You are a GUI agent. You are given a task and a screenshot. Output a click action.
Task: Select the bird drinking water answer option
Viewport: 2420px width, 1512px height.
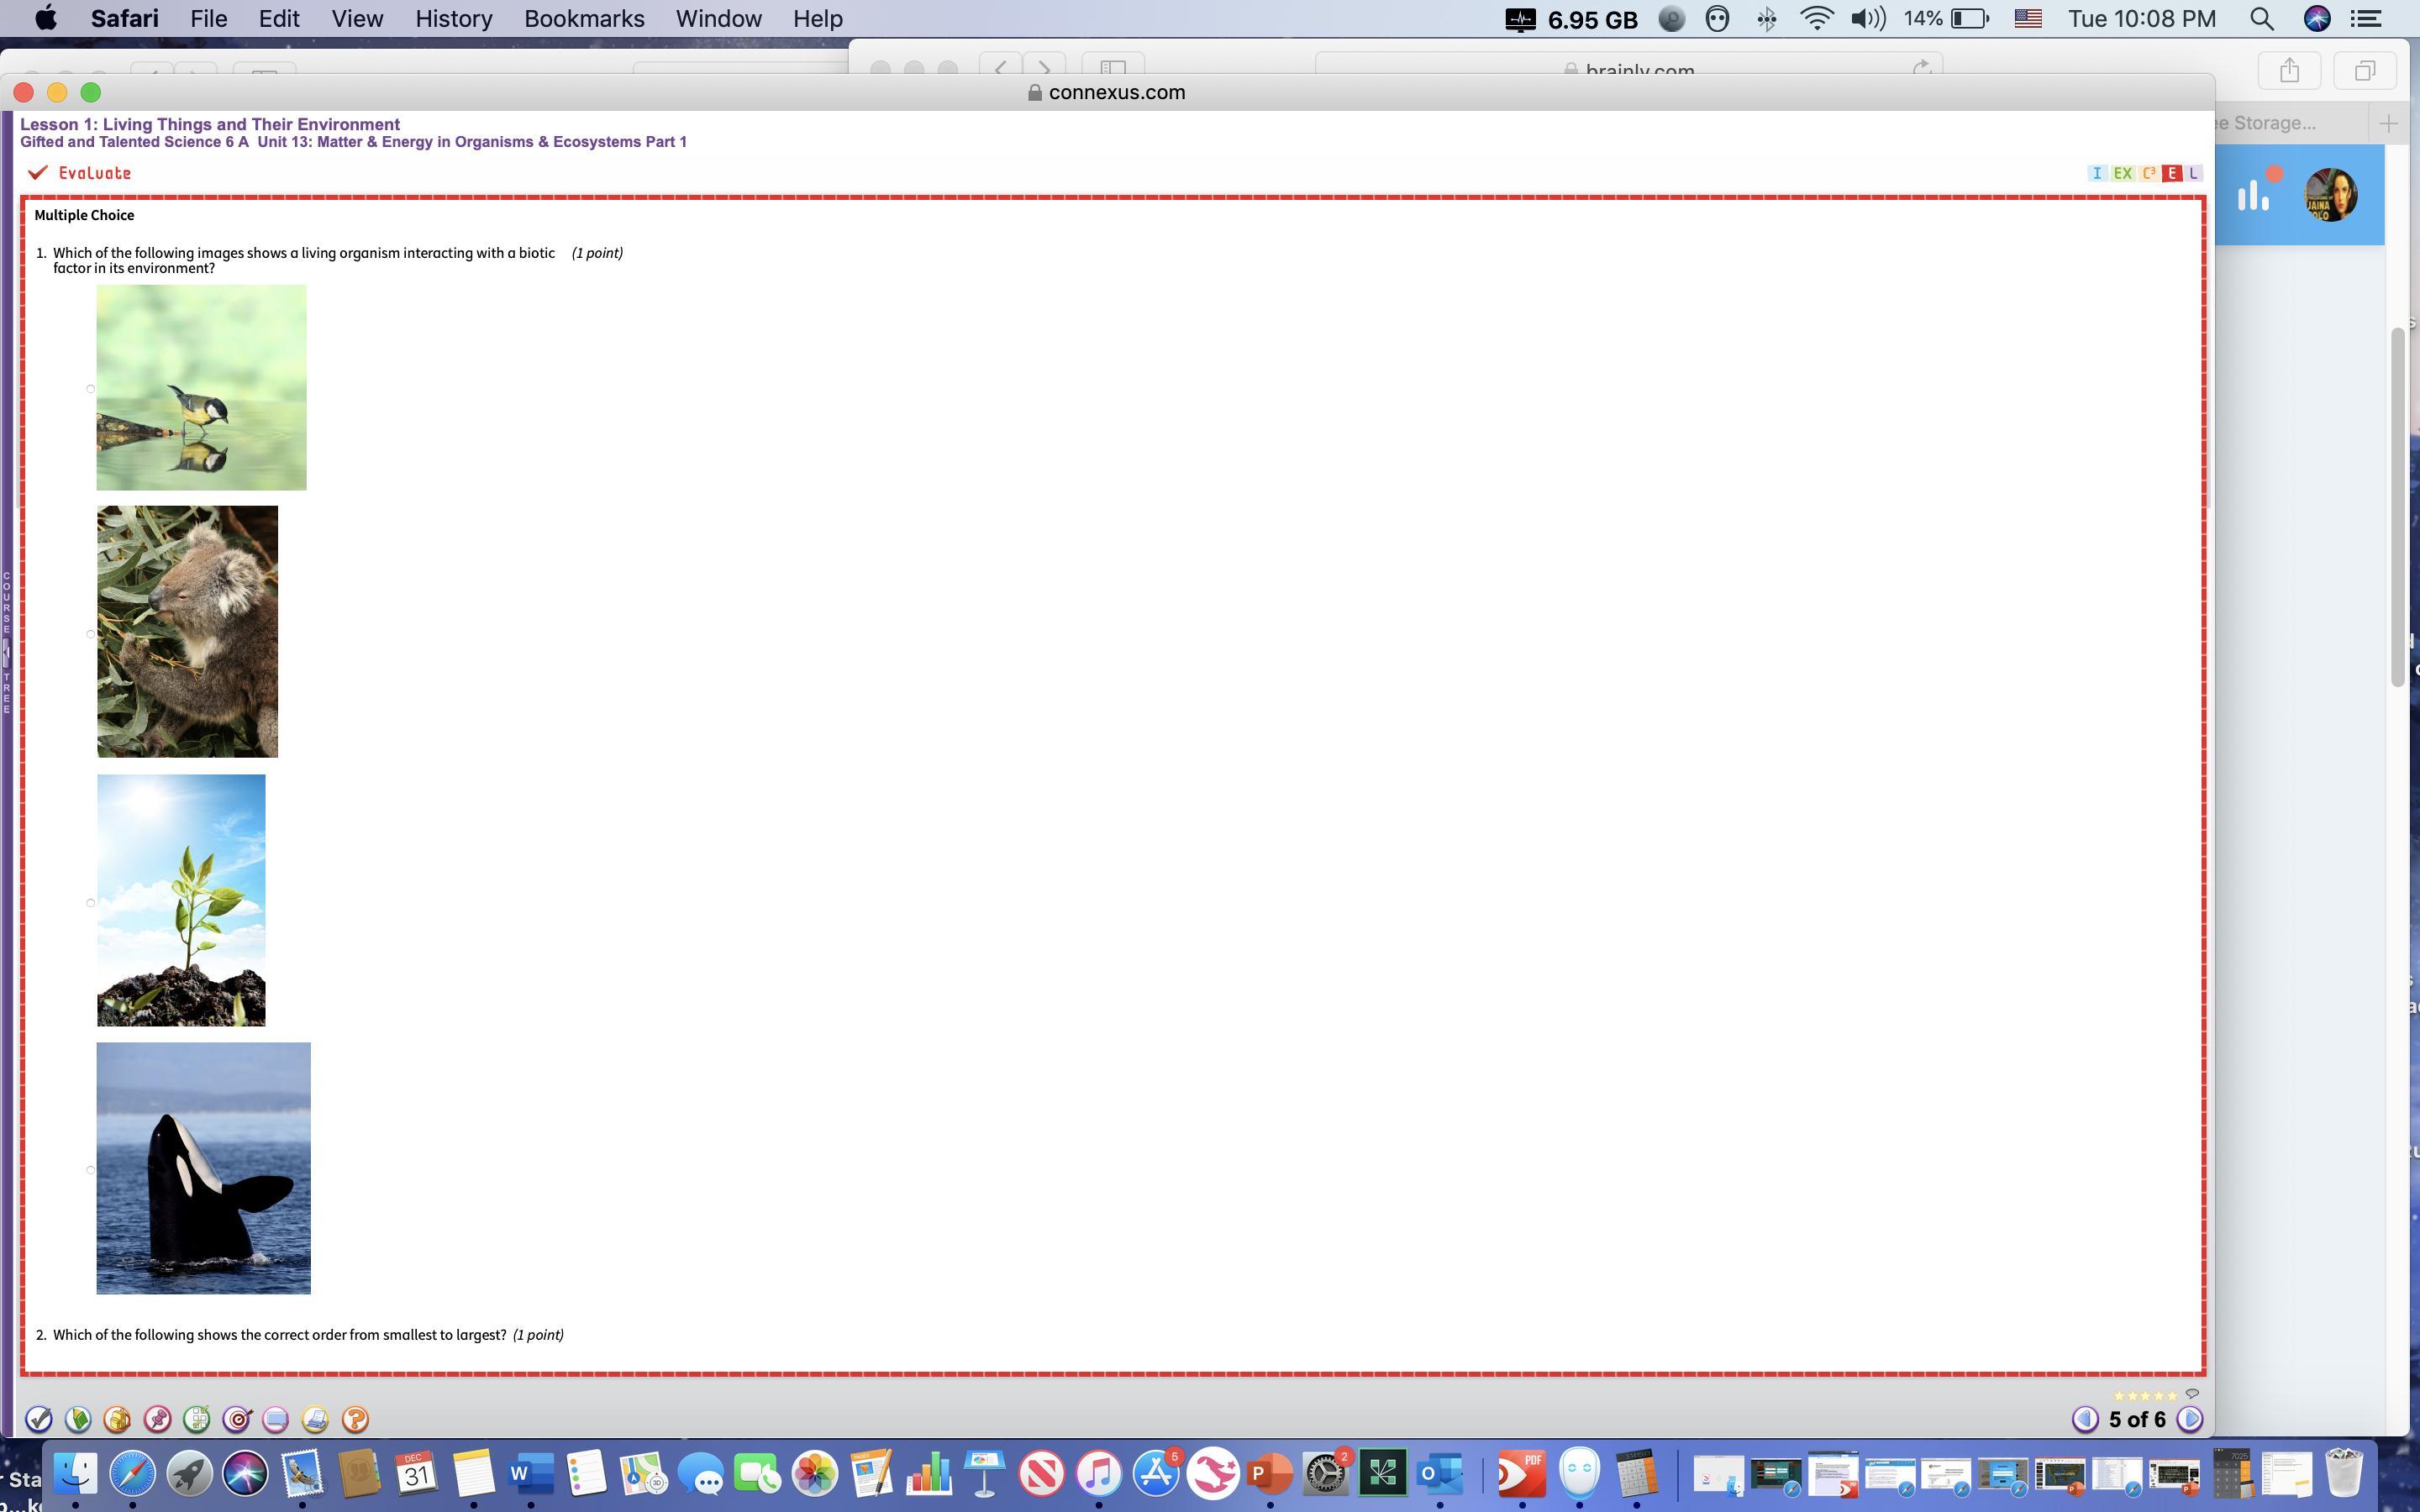[x=90, y=389]
